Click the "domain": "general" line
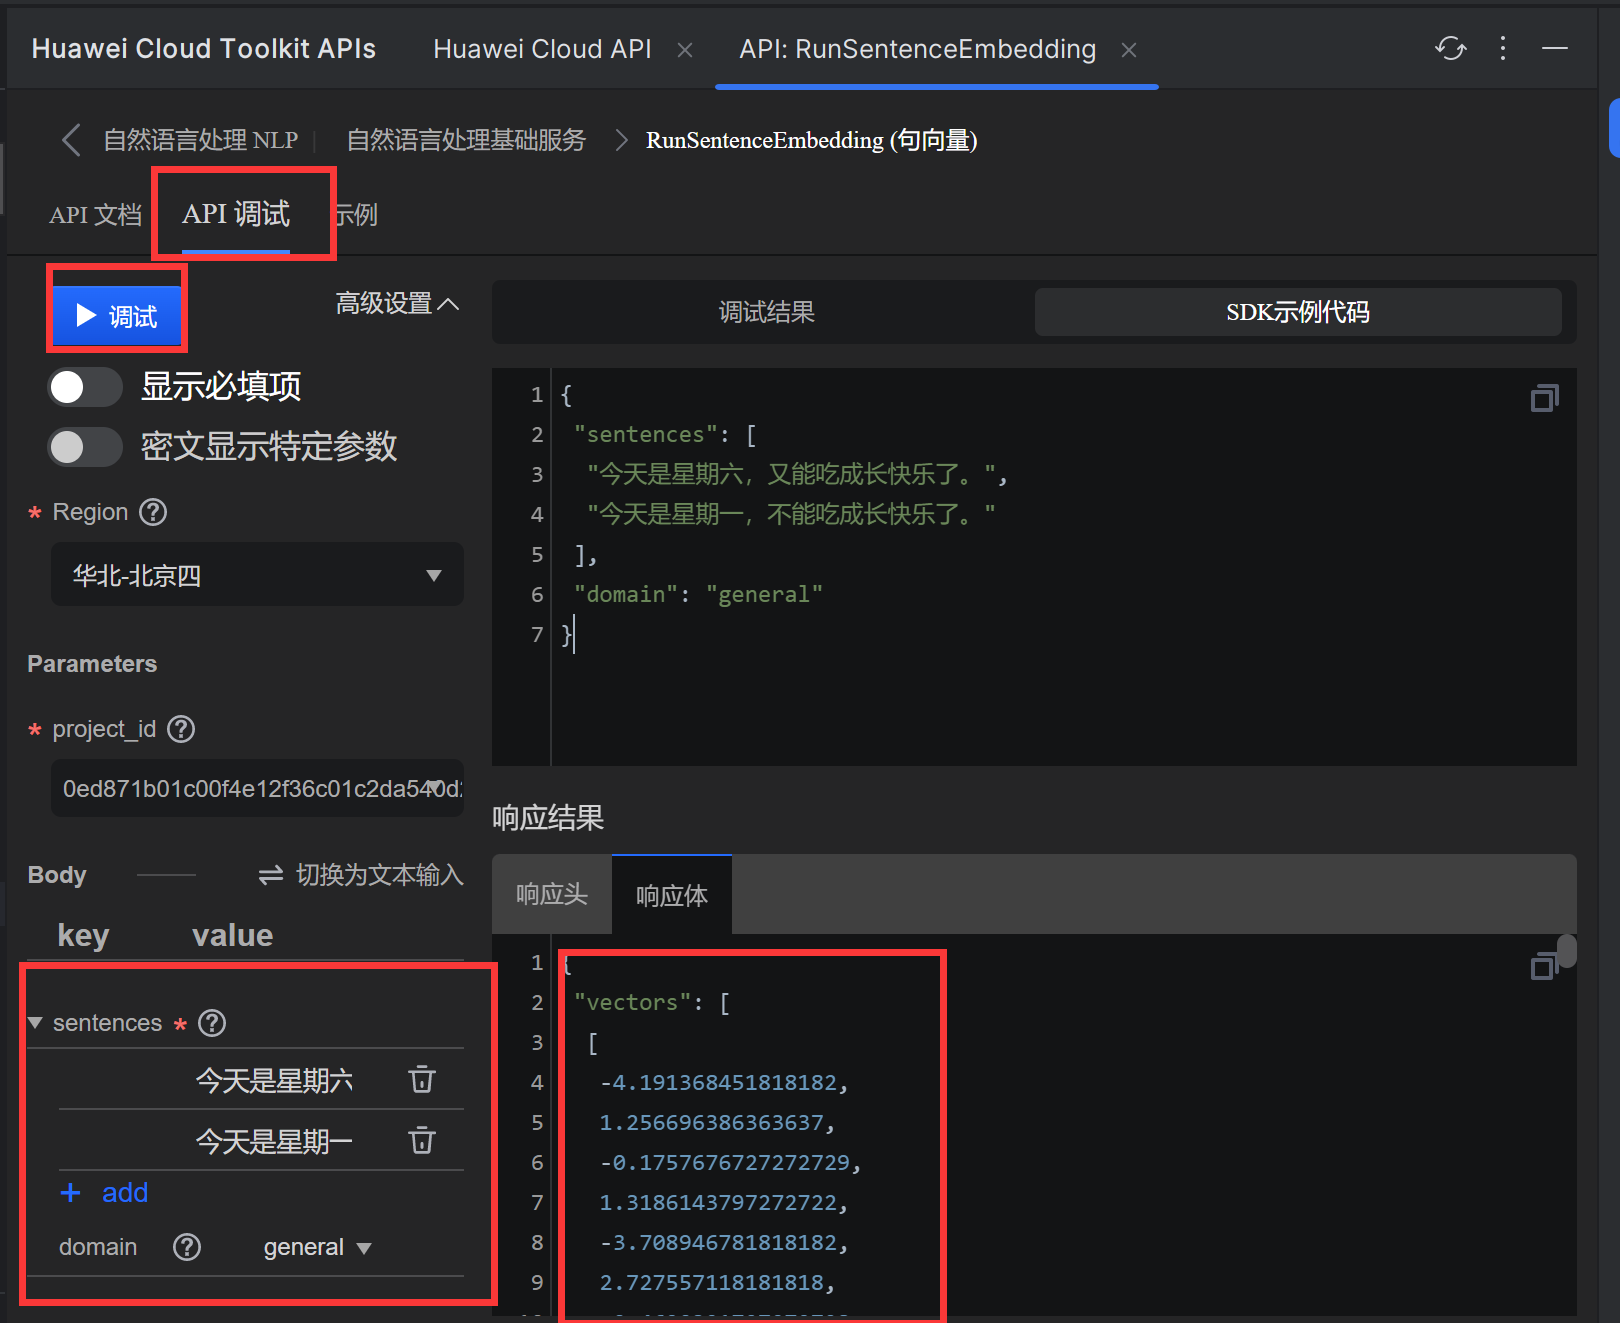The height and width of the screenshot is (1323, 1620). click(699, 594)
